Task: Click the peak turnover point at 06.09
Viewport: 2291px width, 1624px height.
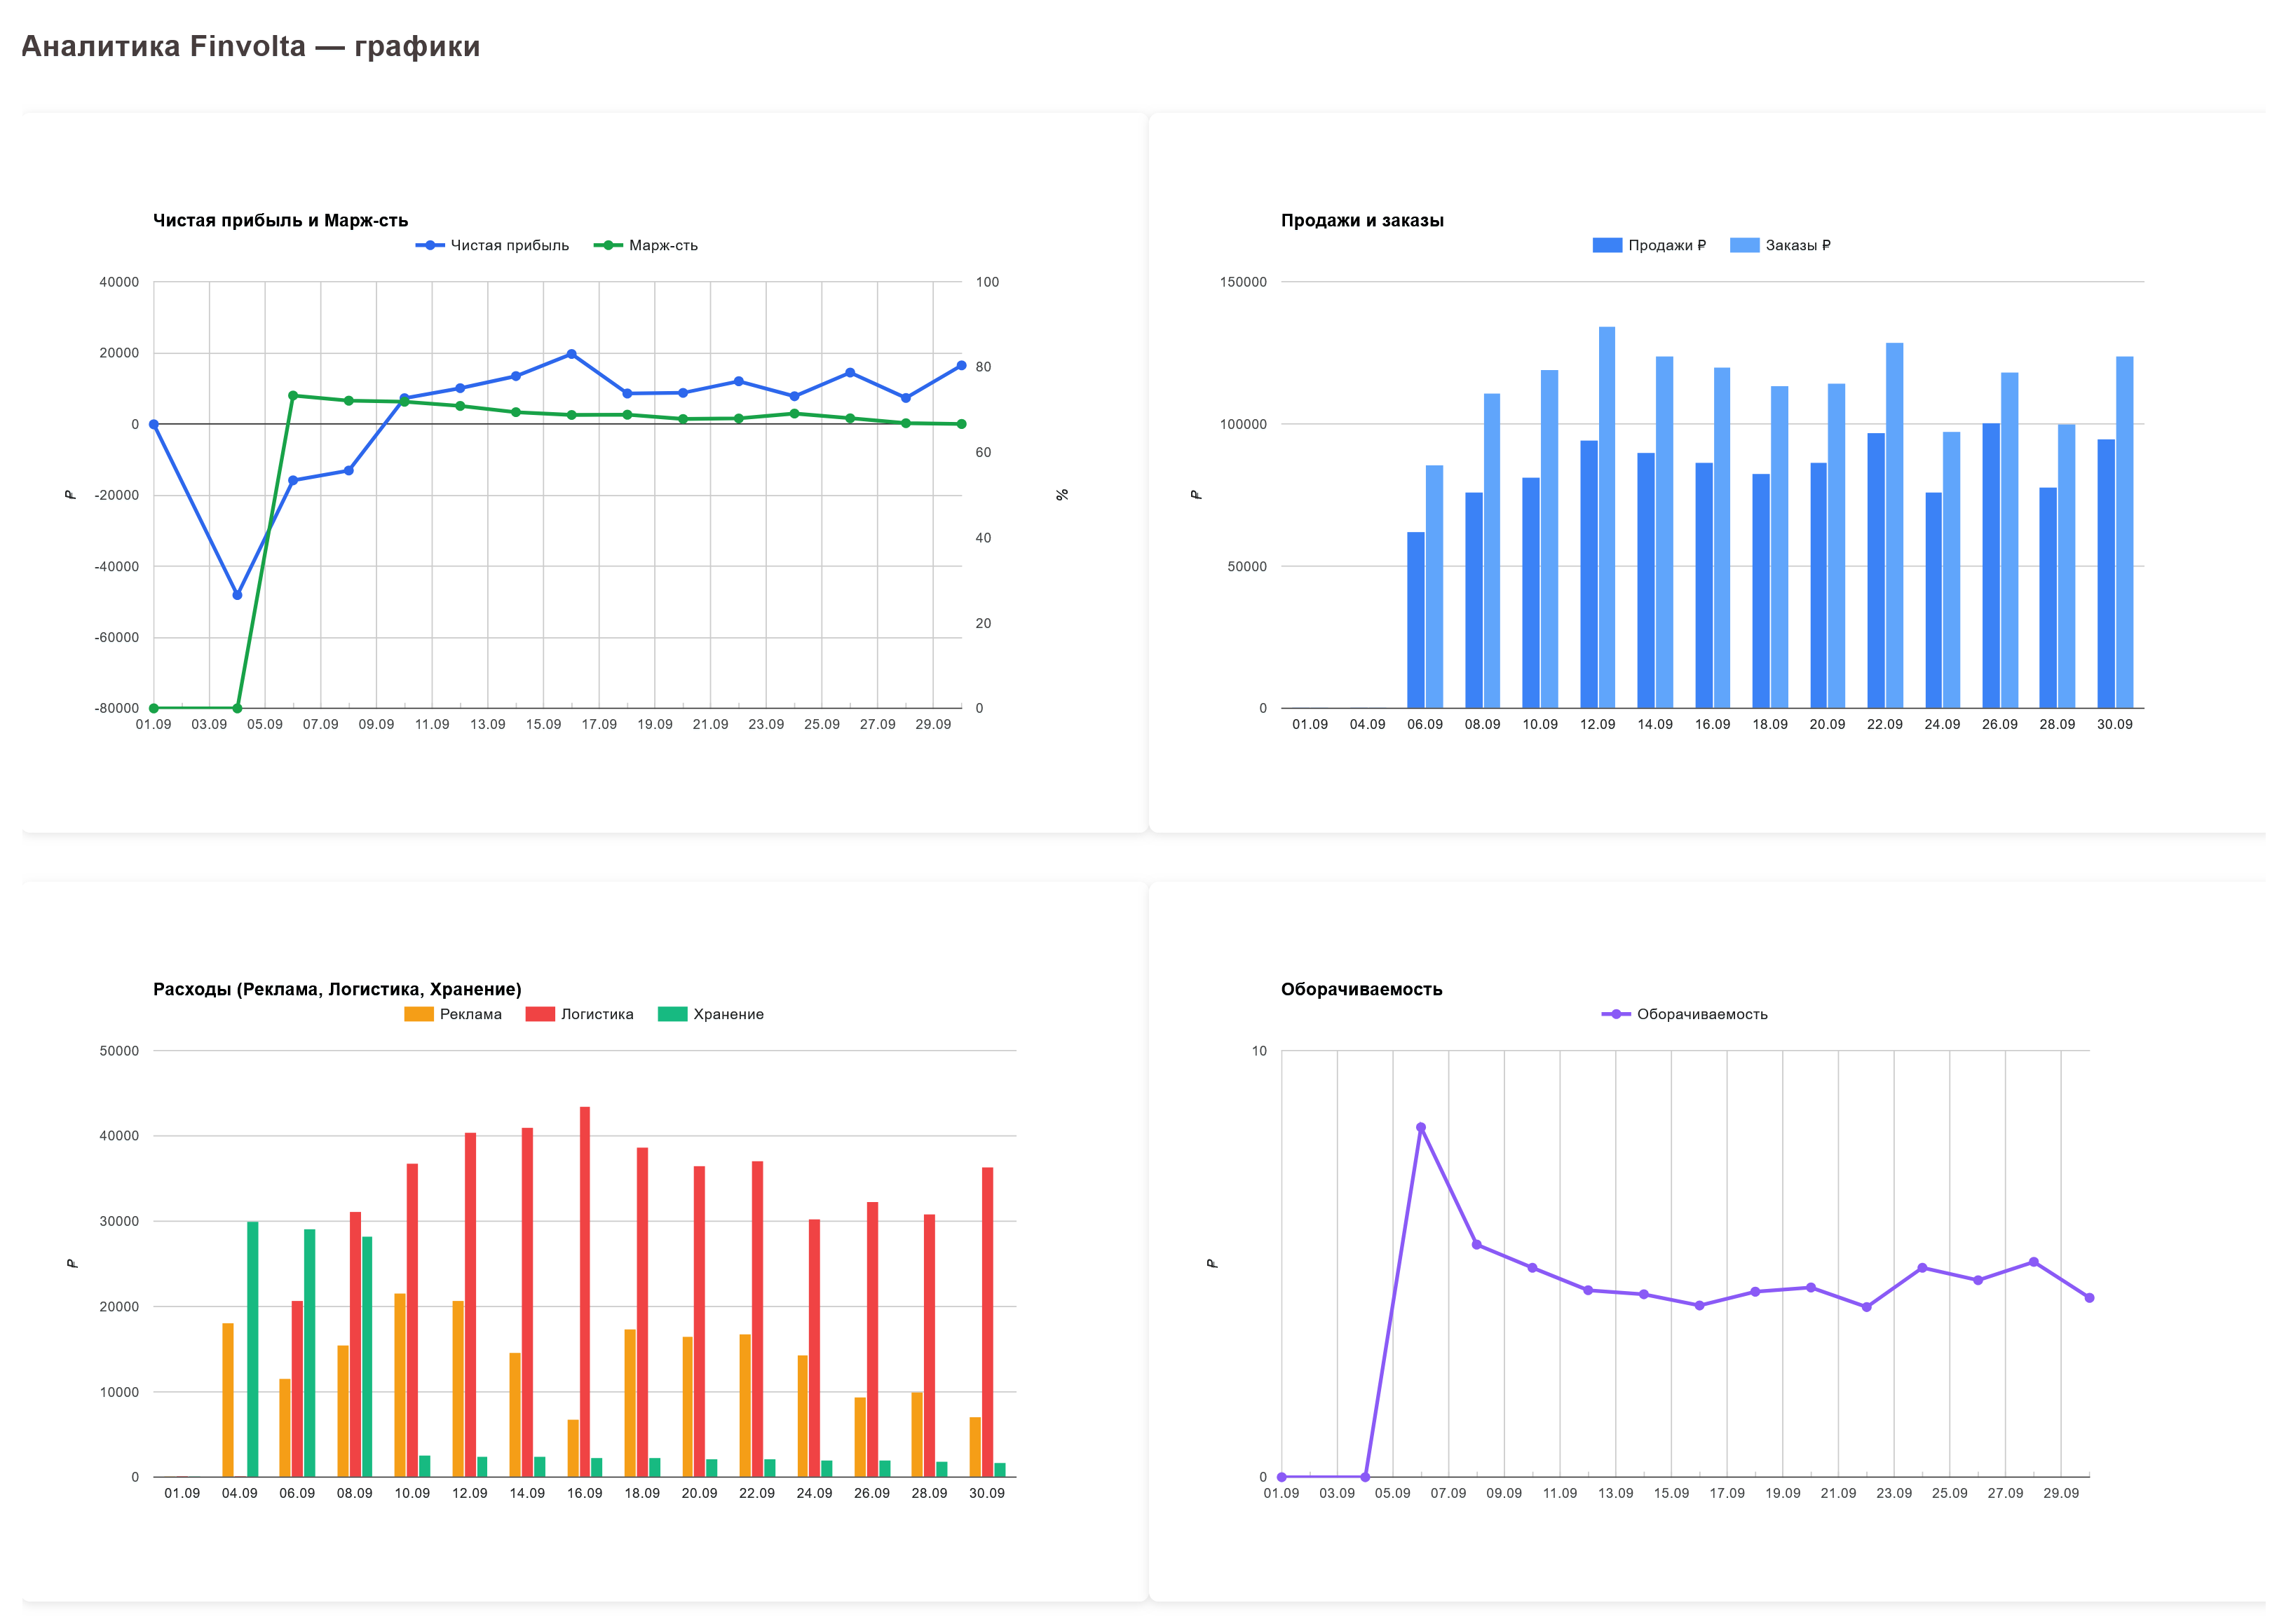Action: pos(1420,1128)
